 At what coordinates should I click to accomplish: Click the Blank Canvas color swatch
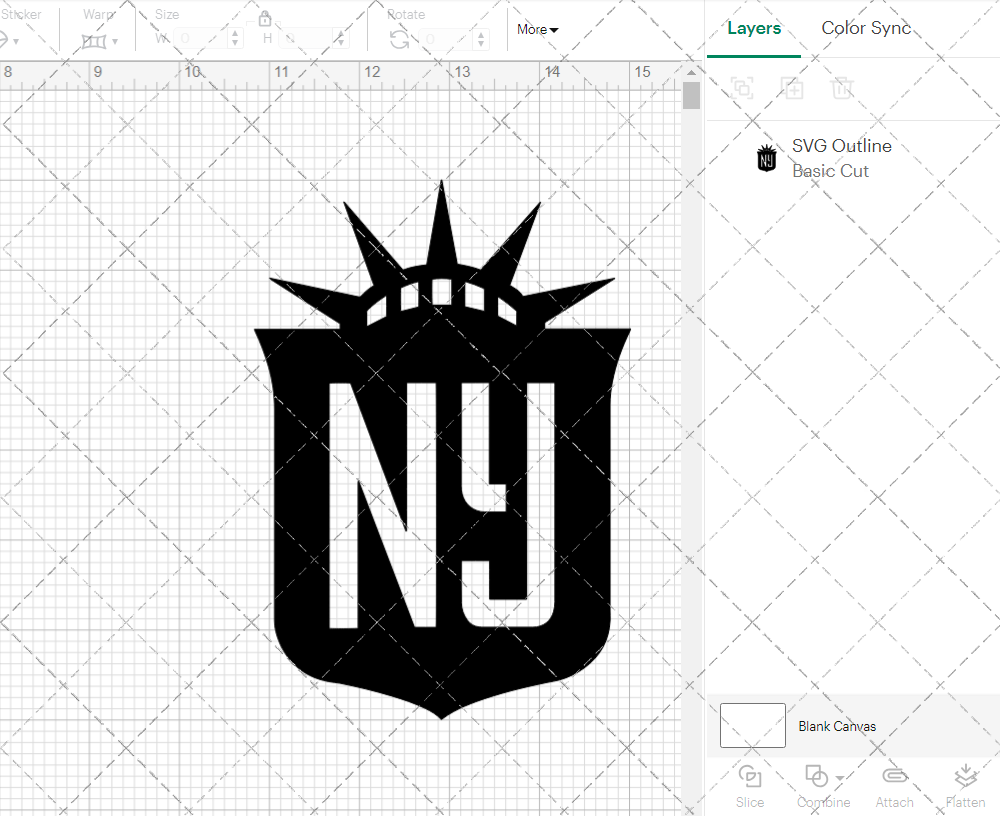[x=752, y=726]
